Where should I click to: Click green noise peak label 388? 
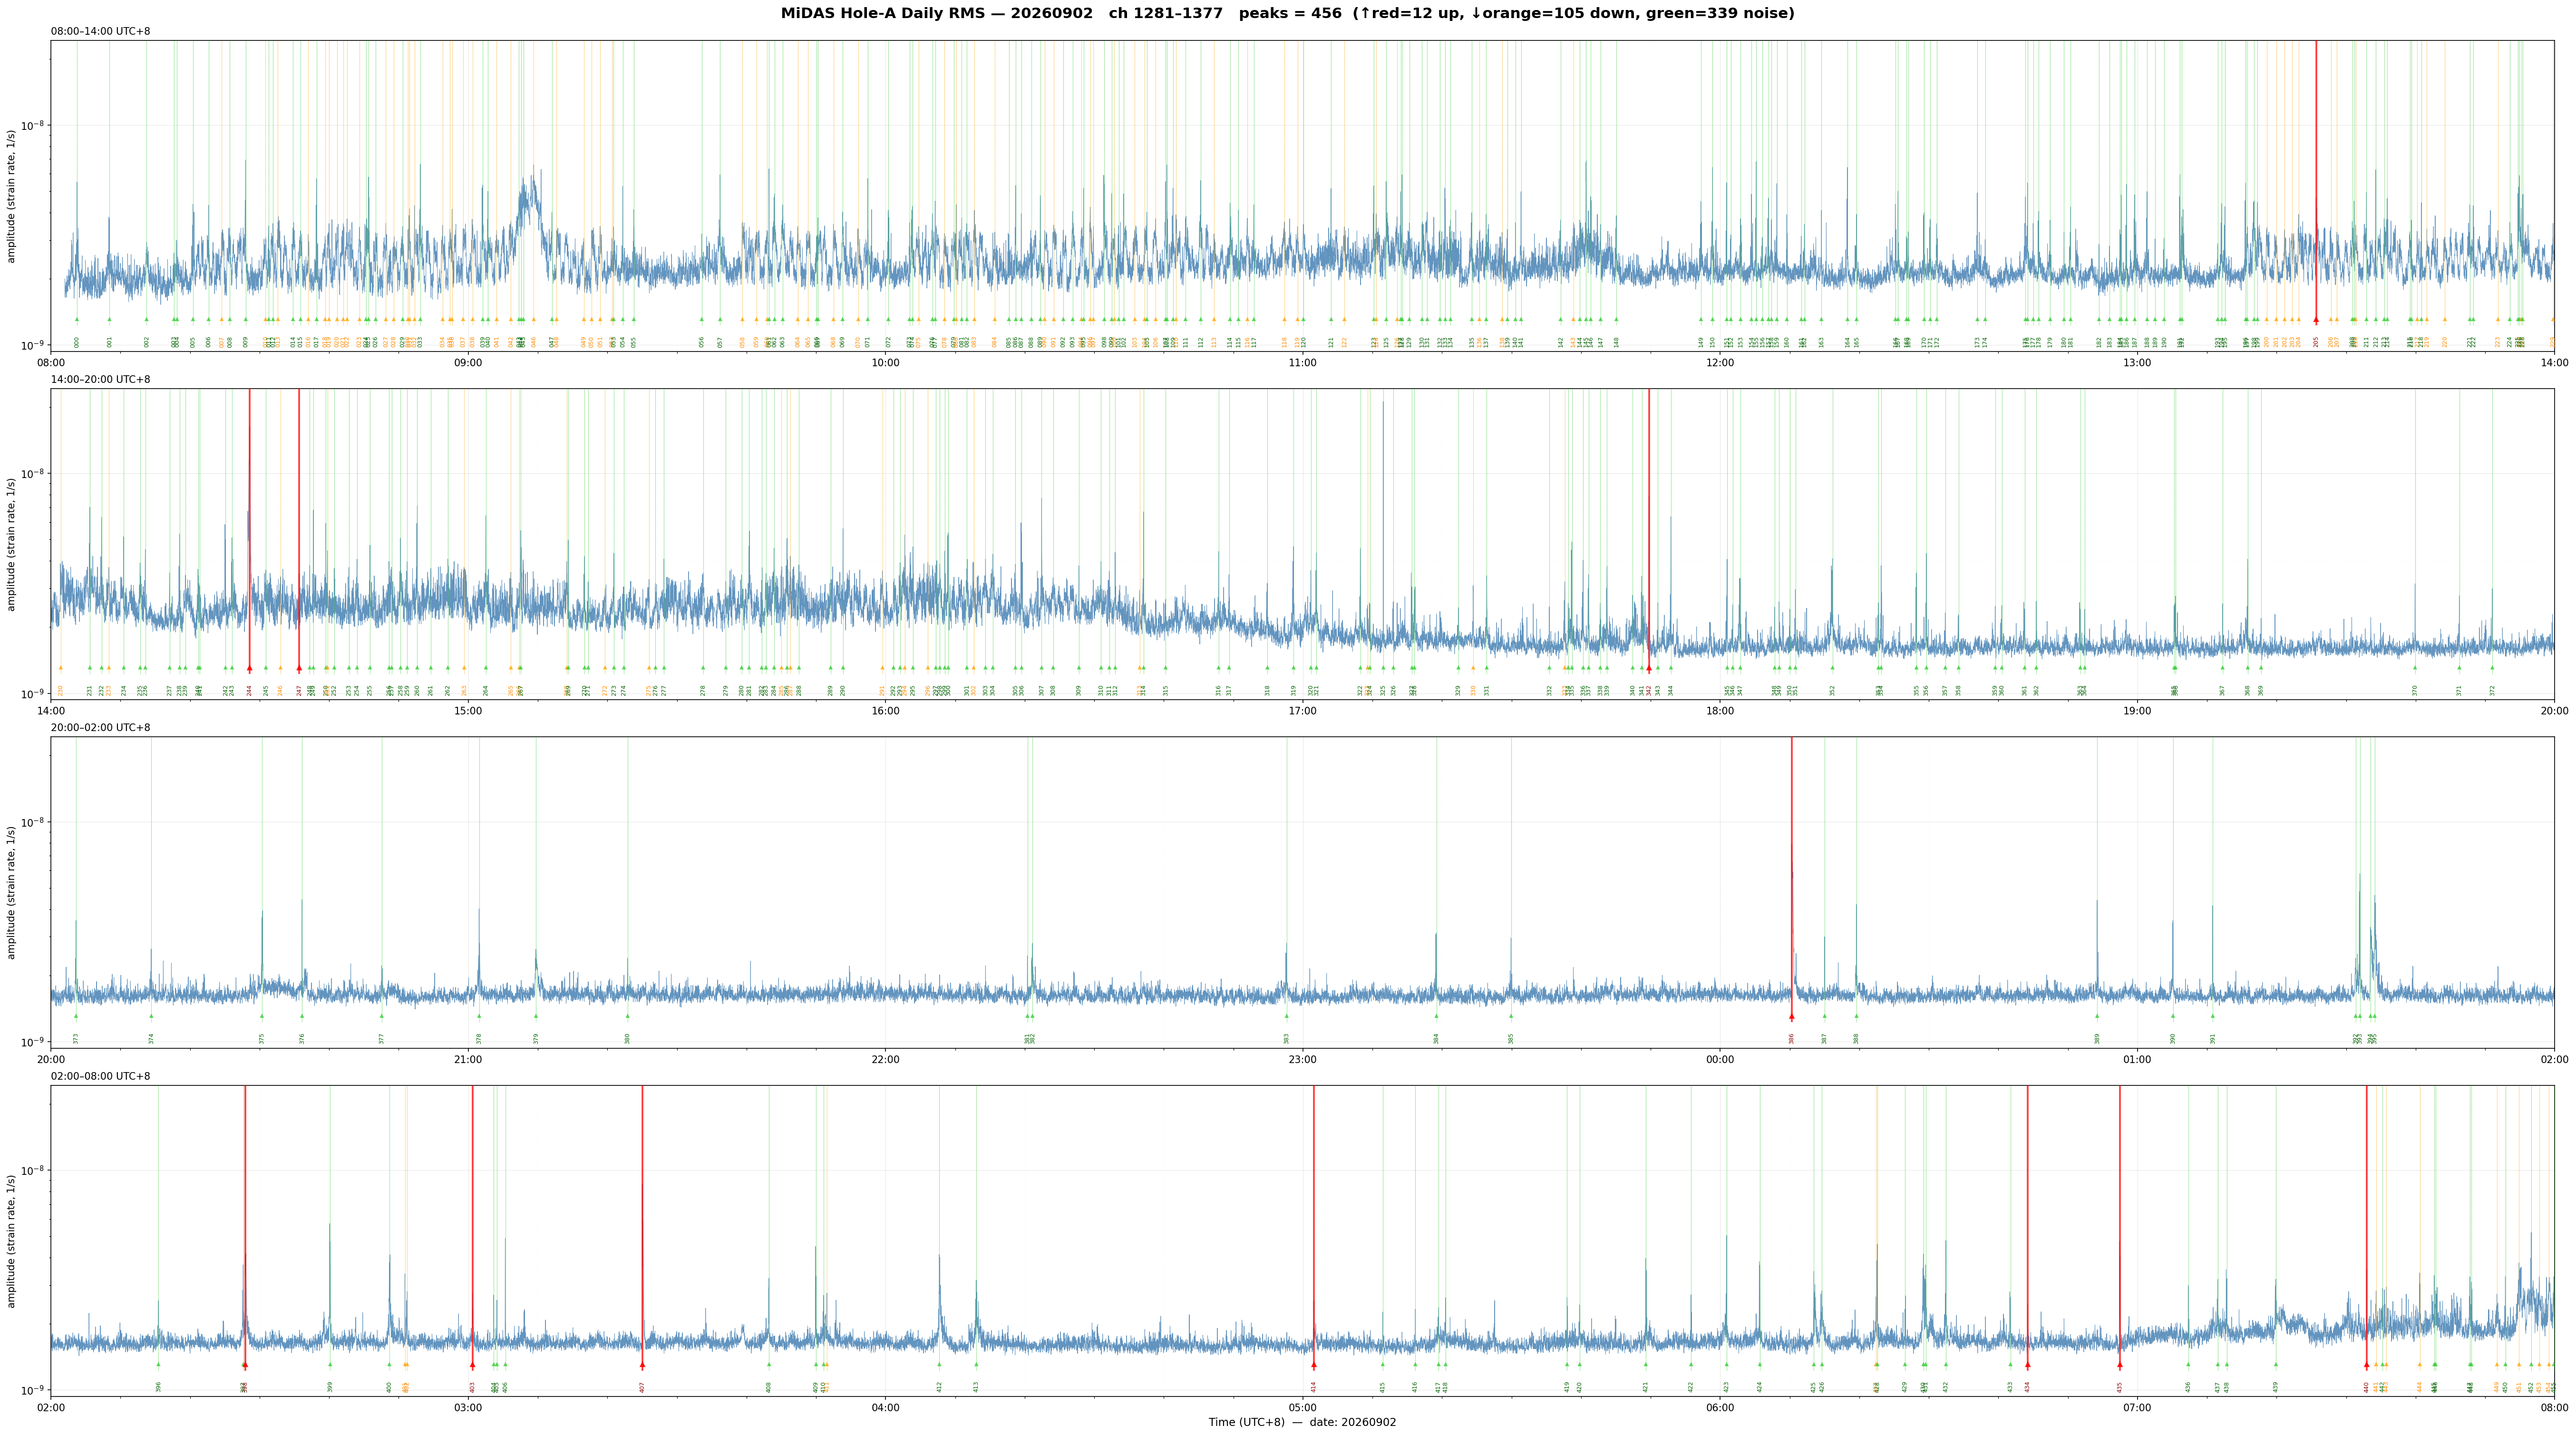click(1856, 1038)
